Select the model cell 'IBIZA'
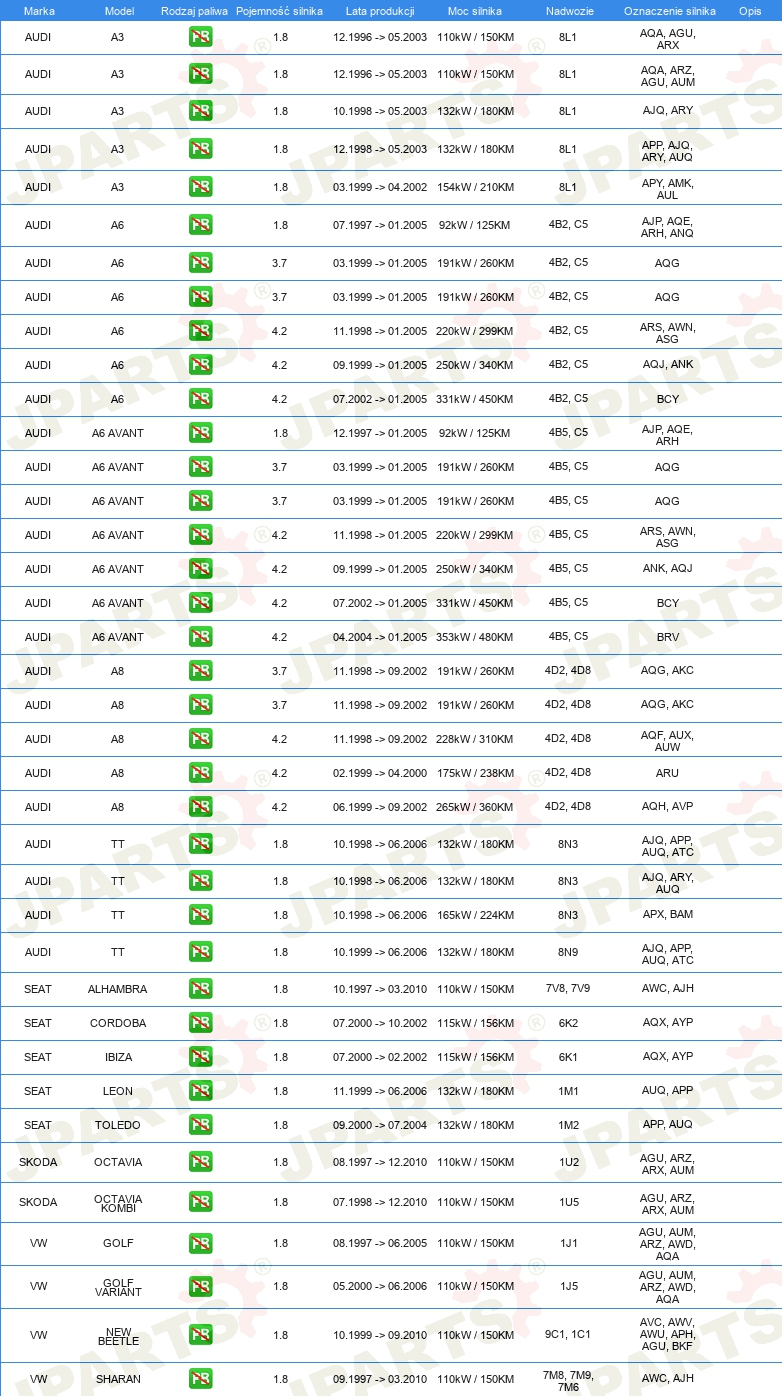The width and height of the screenshot is (782, 1396). pyautogui.click(x=118, y=1057)
